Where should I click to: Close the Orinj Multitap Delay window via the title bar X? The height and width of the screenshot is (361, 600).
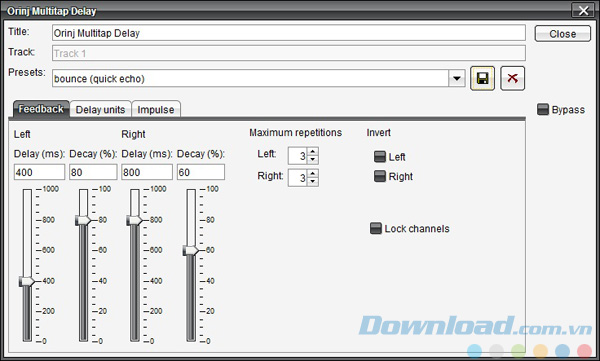pos(583,10)
